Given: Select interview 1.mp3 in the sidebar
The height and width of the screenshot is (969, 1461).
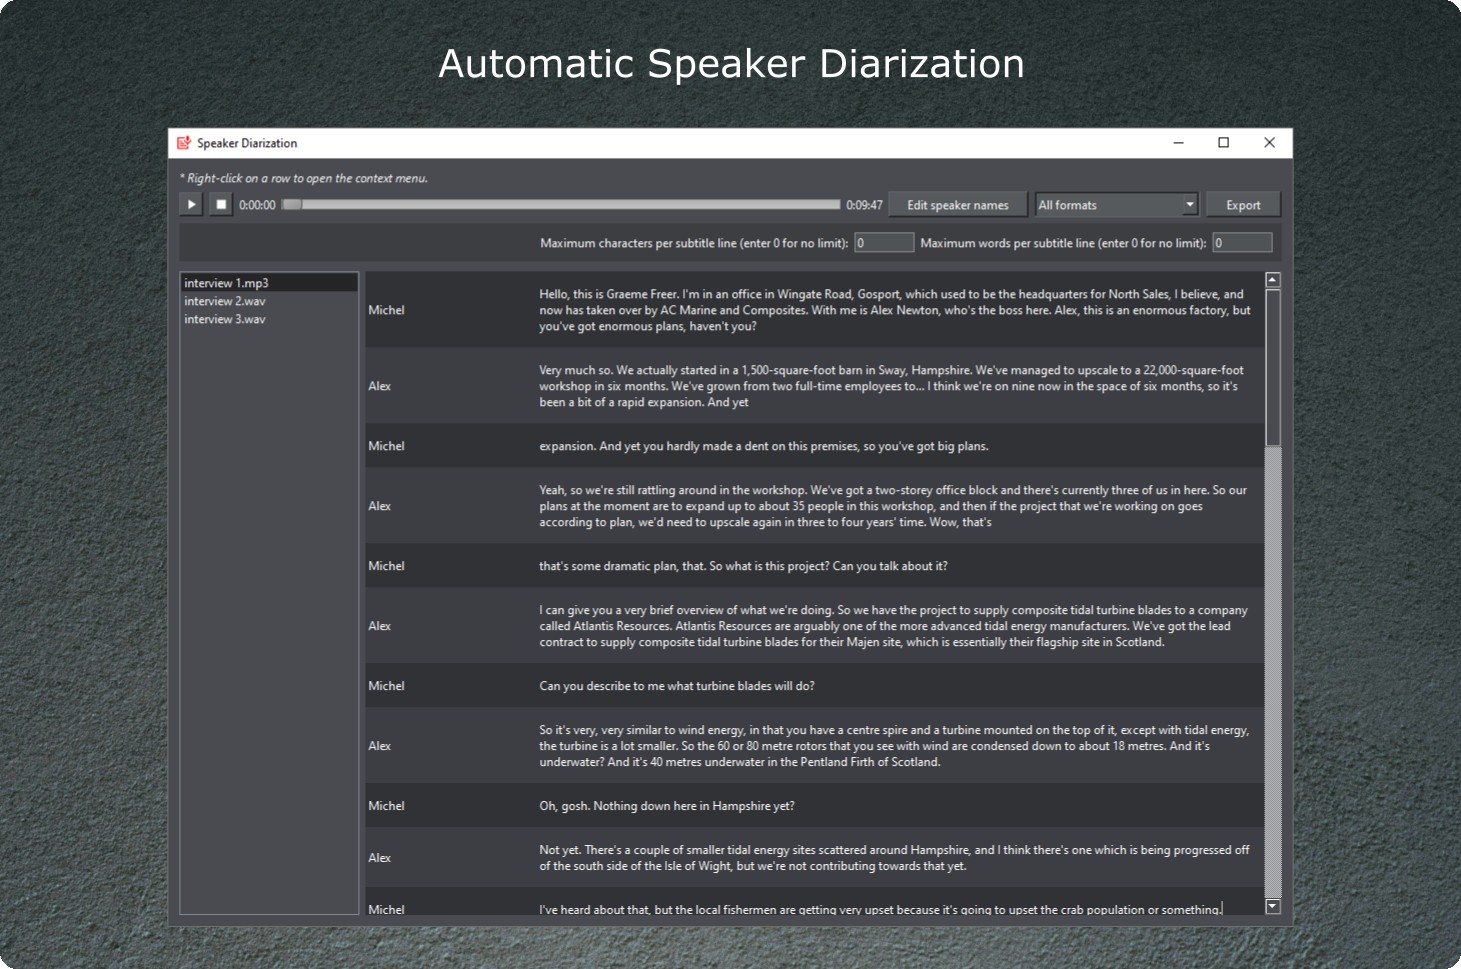Looking at the screenshot, I should tap(227, 282).
